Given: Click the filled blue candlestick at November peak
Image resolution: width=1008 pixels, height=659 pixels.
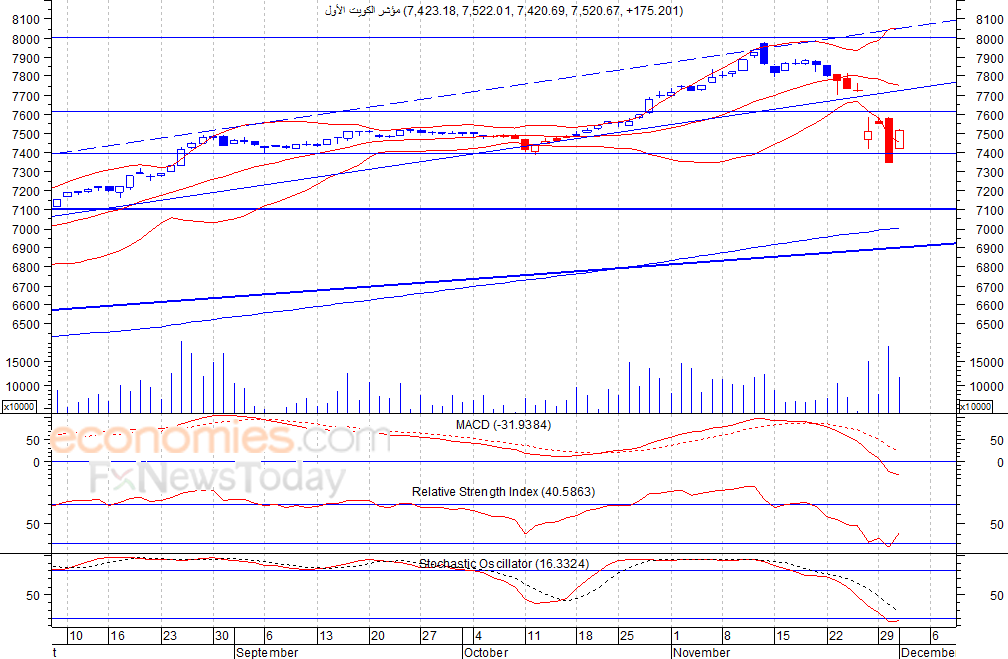Looking at the screenshot, I should 764,53.
